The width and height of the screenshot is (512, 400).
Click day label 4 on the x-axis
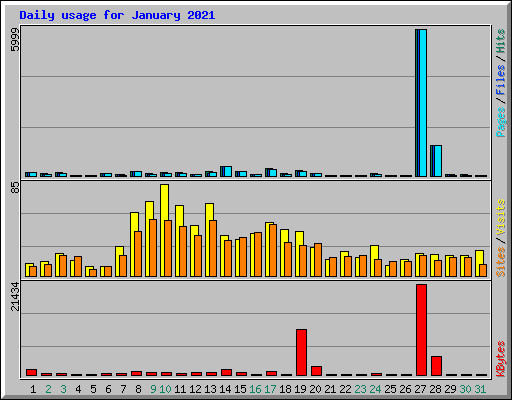78,389
